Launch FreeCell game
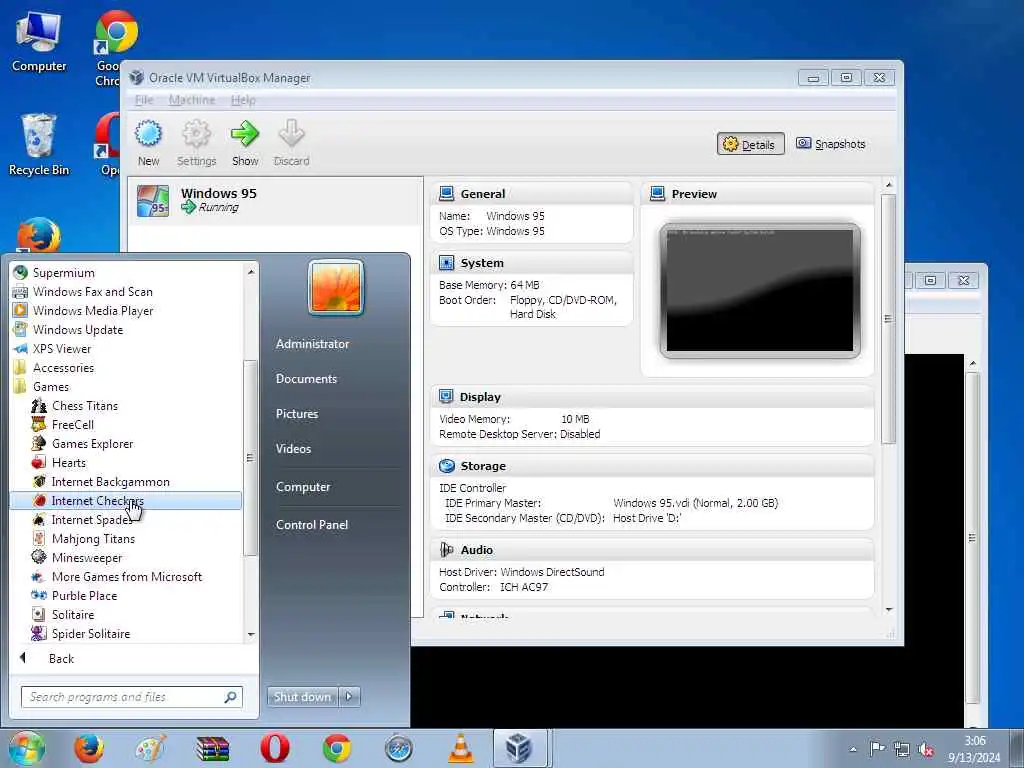This screenshot has width=1024, height=768. tap(127, 424)
